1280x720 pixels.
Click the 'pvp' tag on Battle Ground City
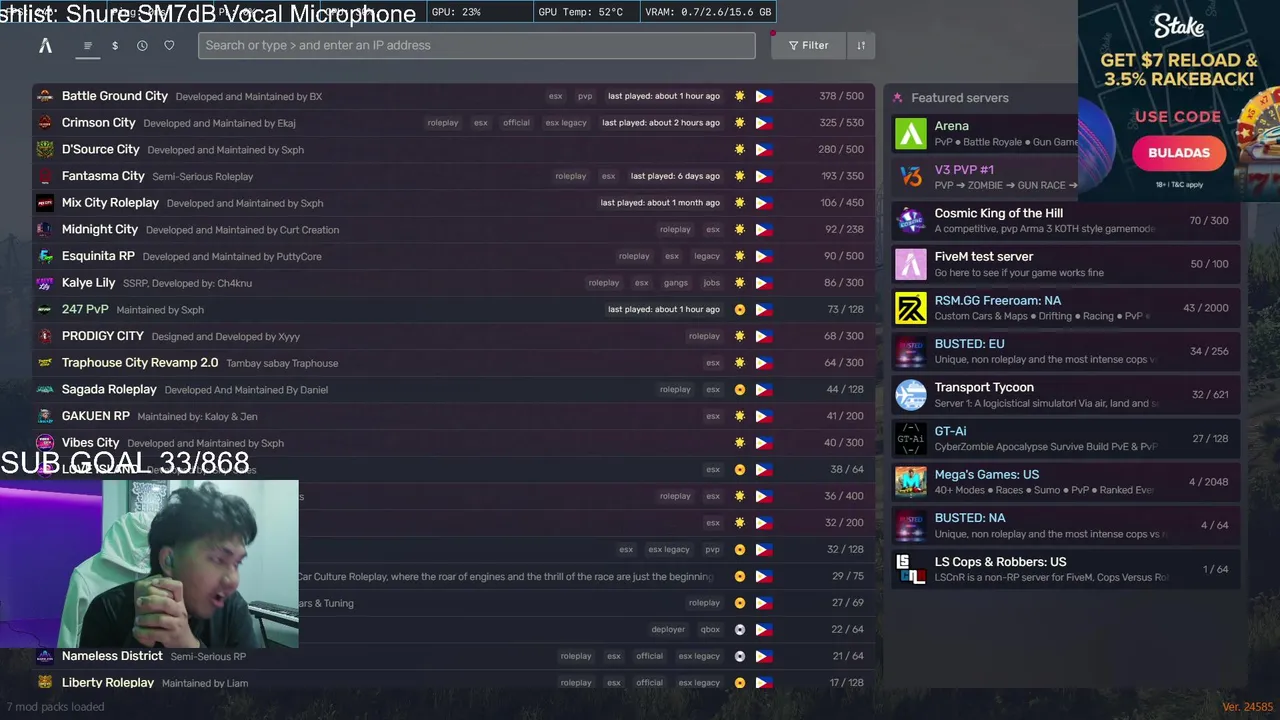click(x=585, y=96)
